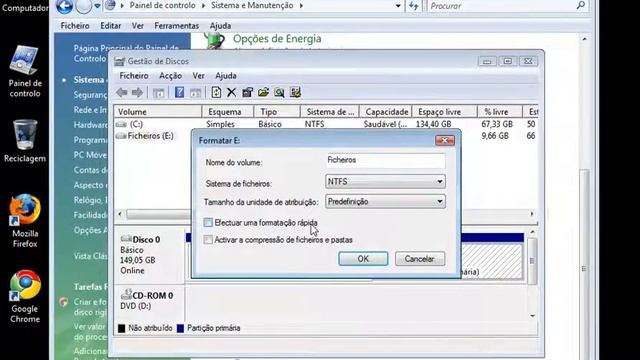Select the (C:) volume row
The height and width of the screenshot is (360, 640).
(x=325, y=124)
